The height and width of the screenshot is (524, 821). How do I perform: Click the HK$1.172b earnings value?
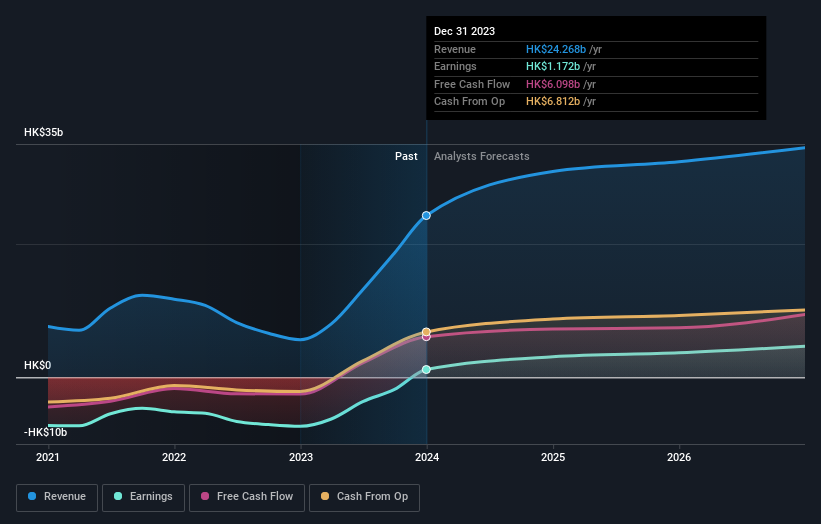(x=553, y=66)
